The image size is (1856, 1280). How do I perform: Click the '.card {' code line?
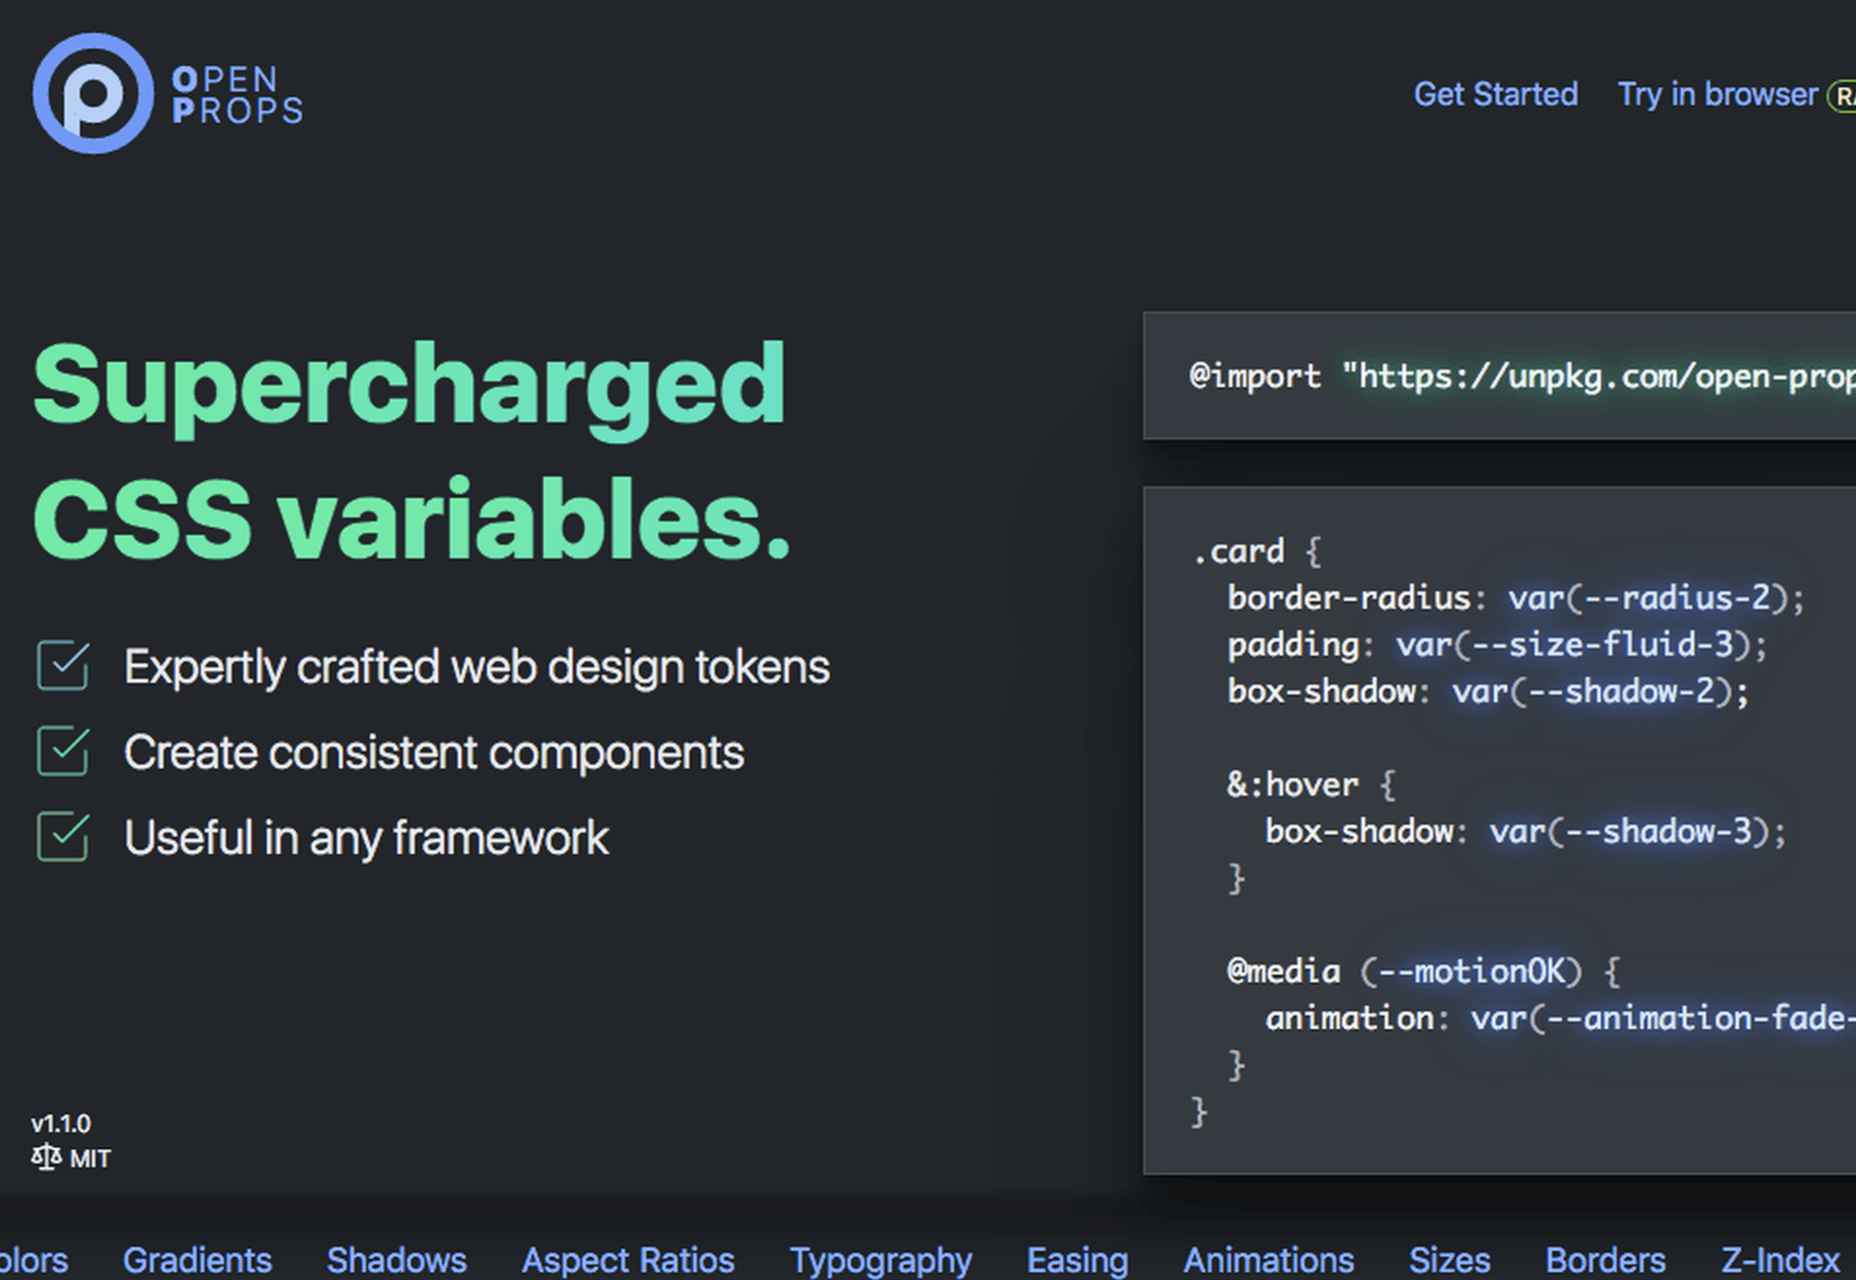(x=1257, y=551)
